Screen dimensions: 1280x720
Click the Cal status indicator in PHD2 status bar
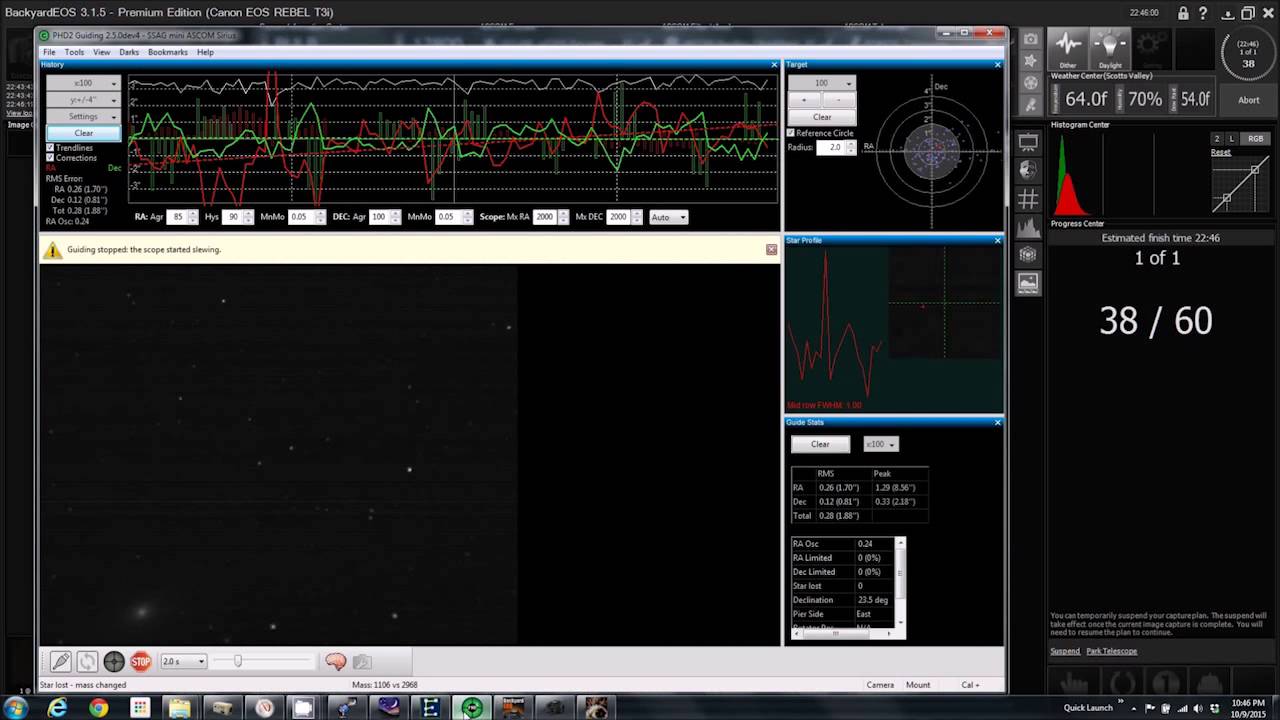point(970,685)
